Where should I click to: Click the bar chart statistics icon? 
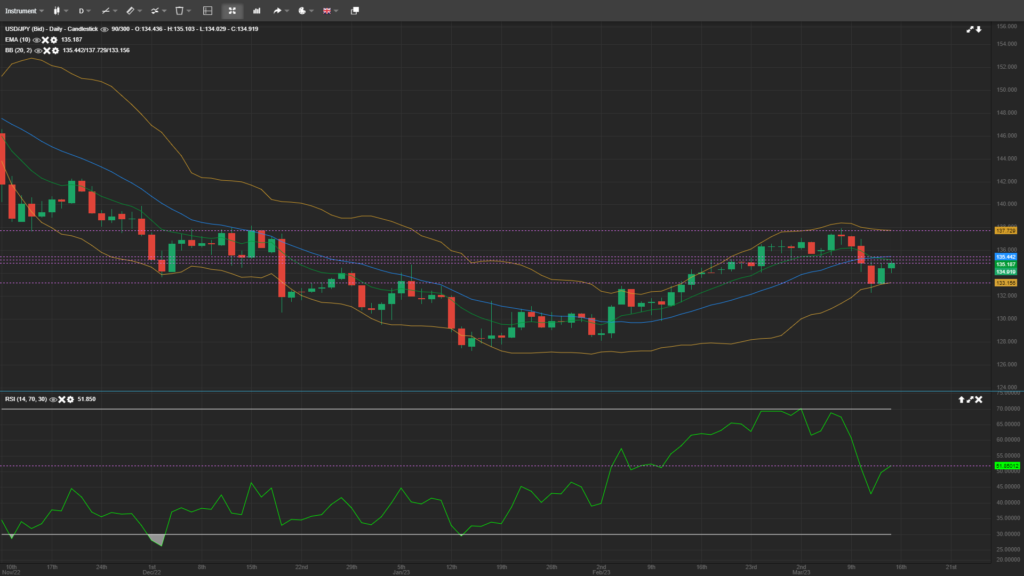pyautogui.click(x=258, y=10)
